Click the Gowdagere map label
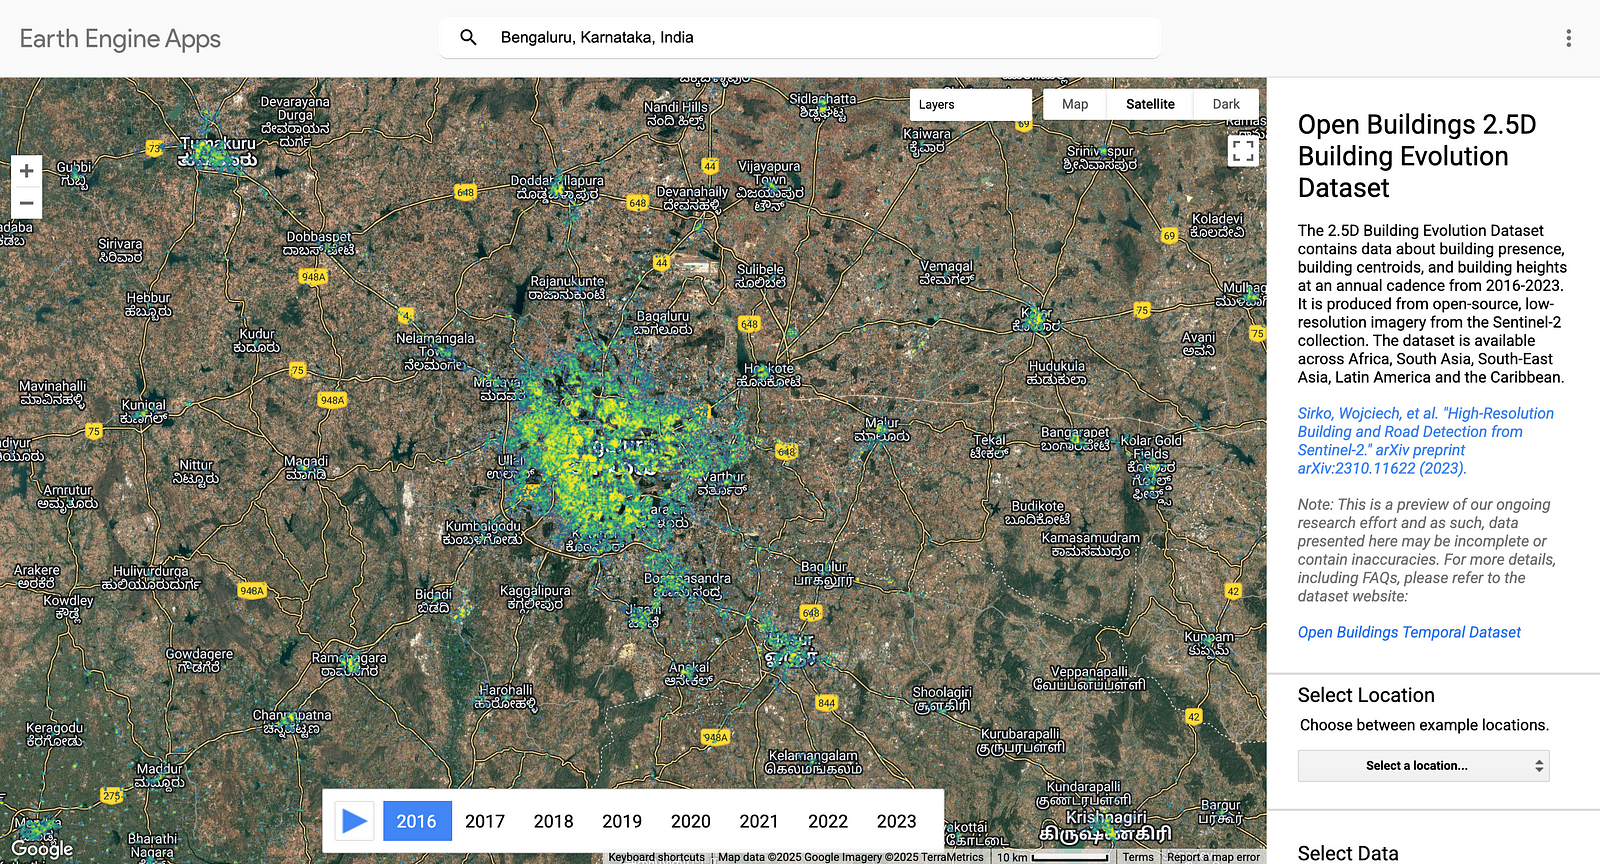The height and width of the screenshot is (864, 1600). (x=199, y=660)
